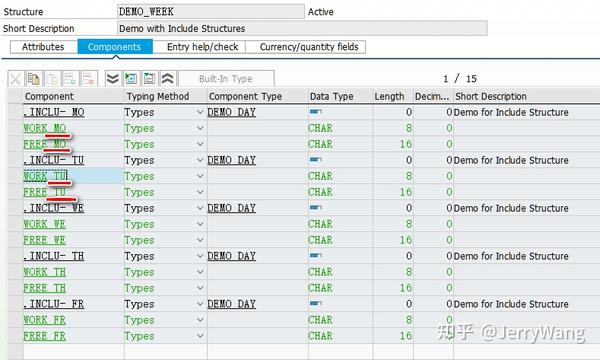Expand all includes with the double-down arrow icon
Screen dimensions: 600x360
coord(112,79)
